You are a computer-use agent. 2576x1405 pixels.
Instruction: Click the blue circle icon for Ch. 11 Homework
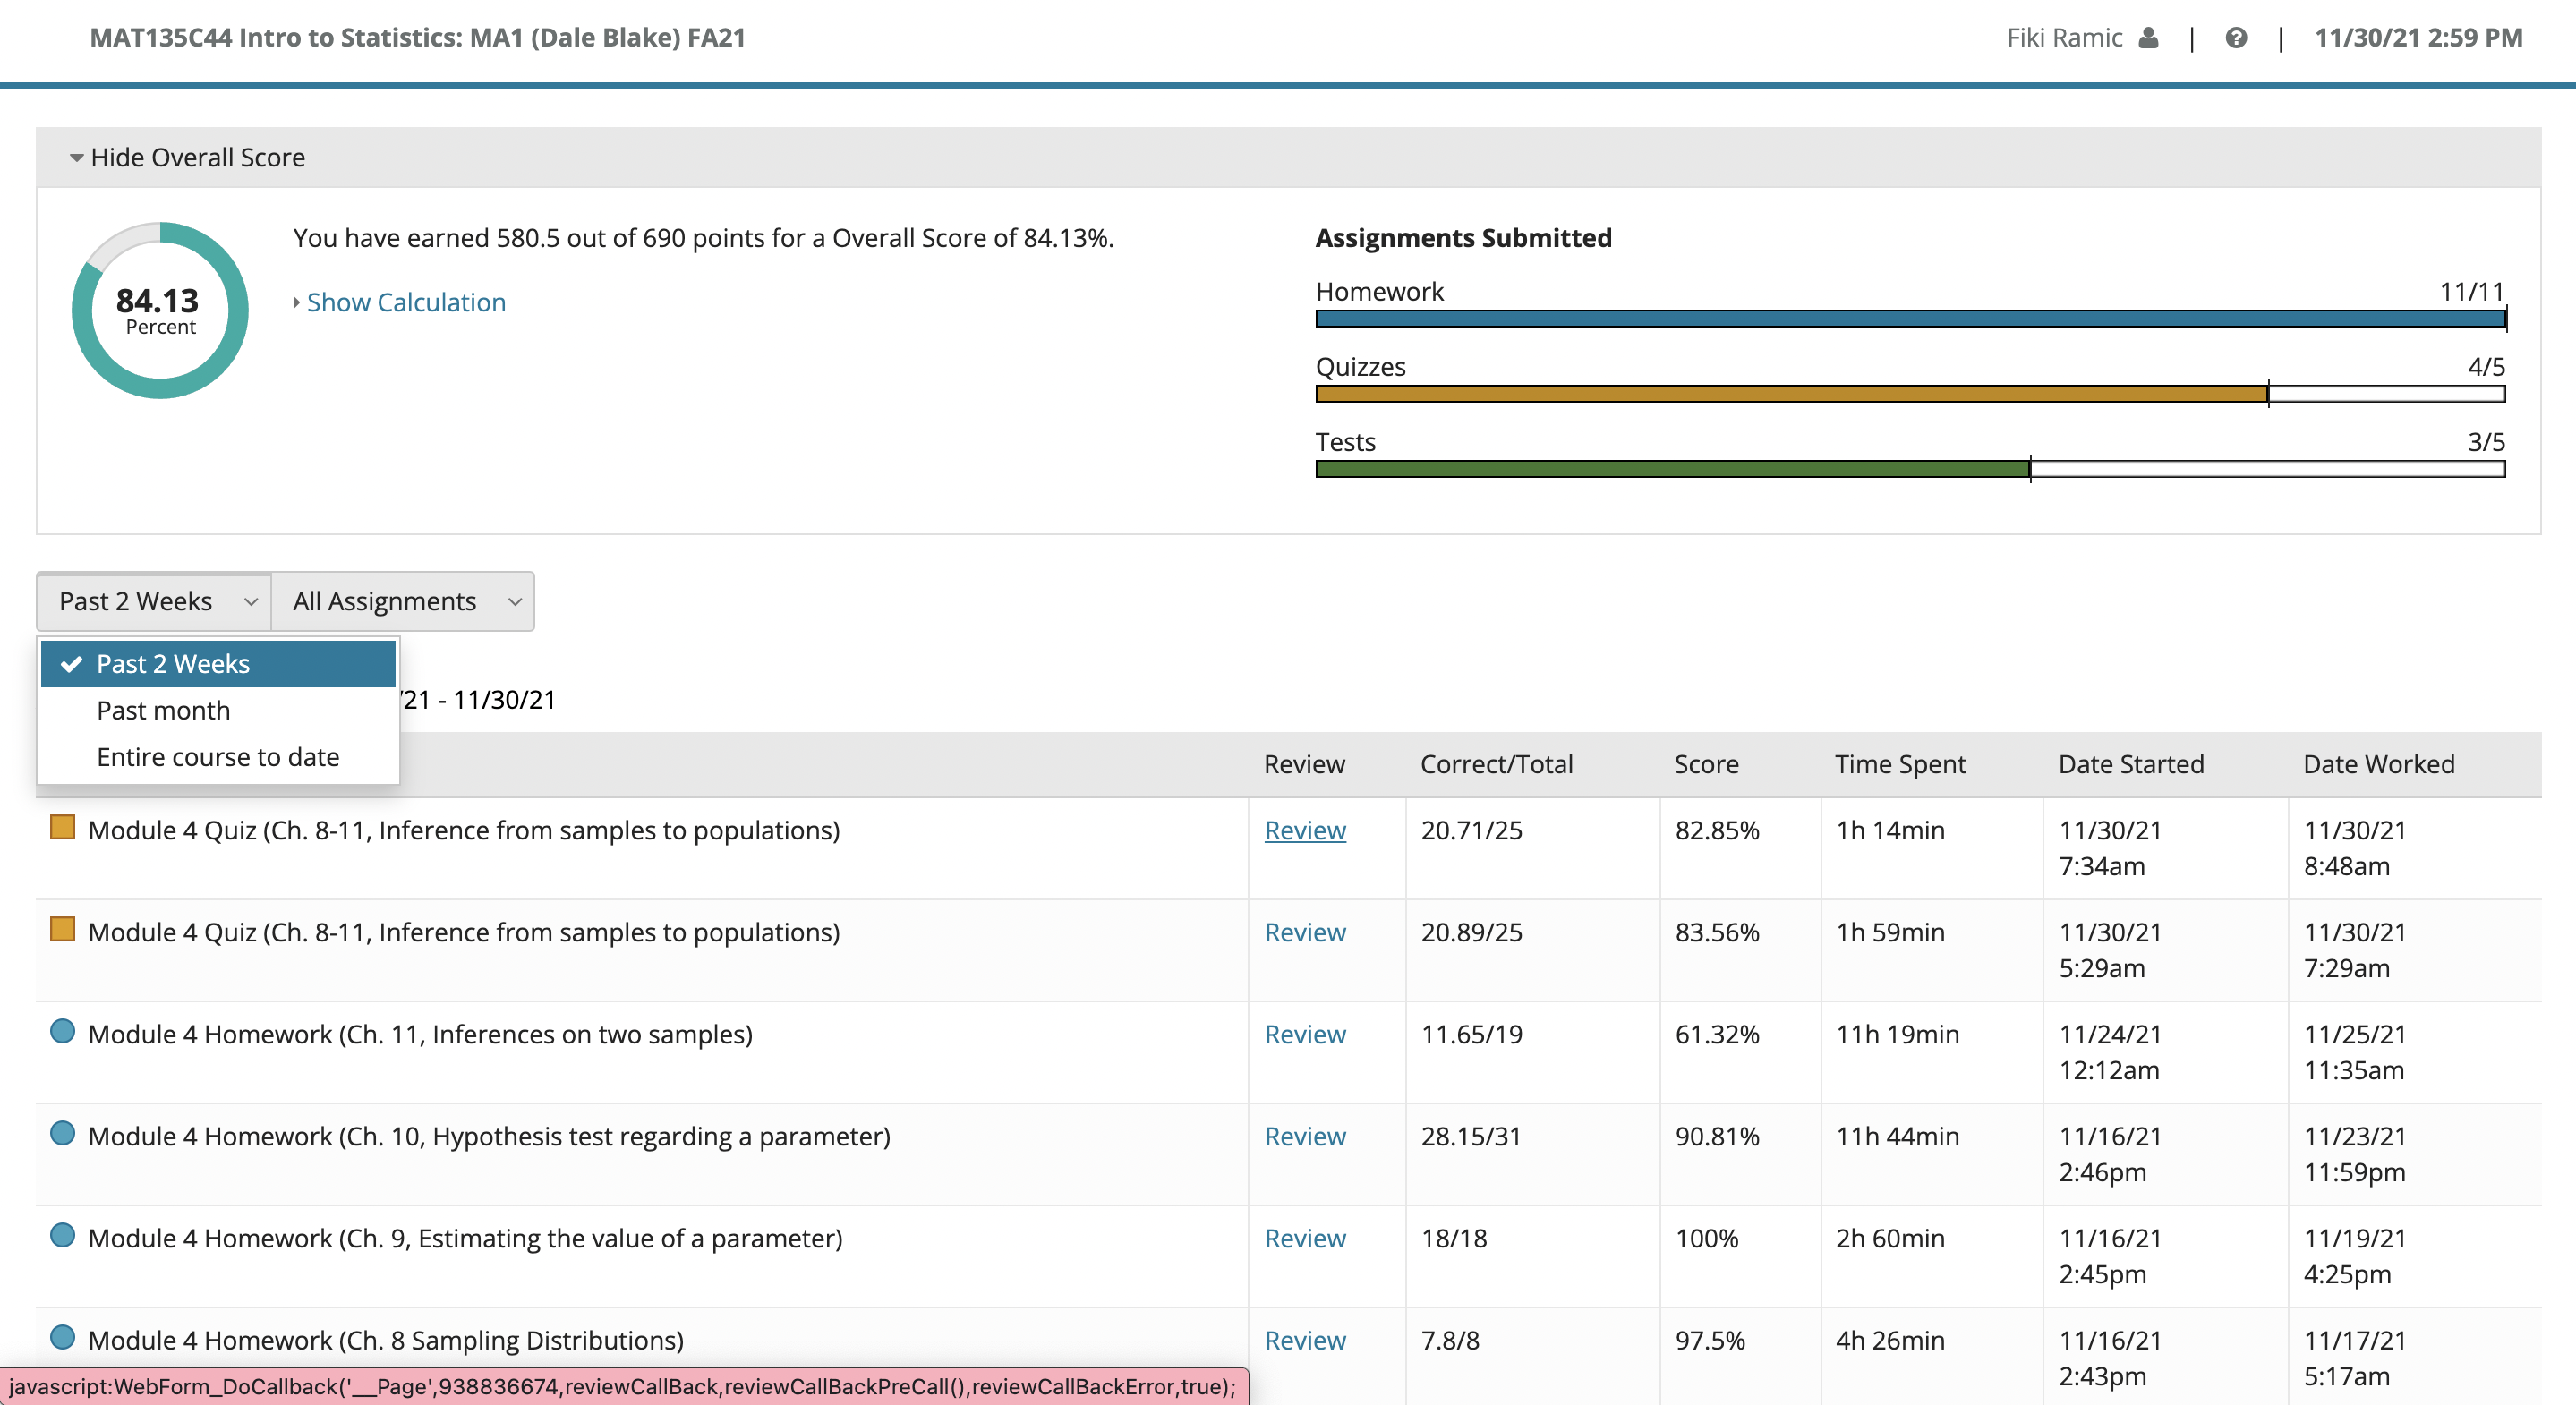point(63,1032)
